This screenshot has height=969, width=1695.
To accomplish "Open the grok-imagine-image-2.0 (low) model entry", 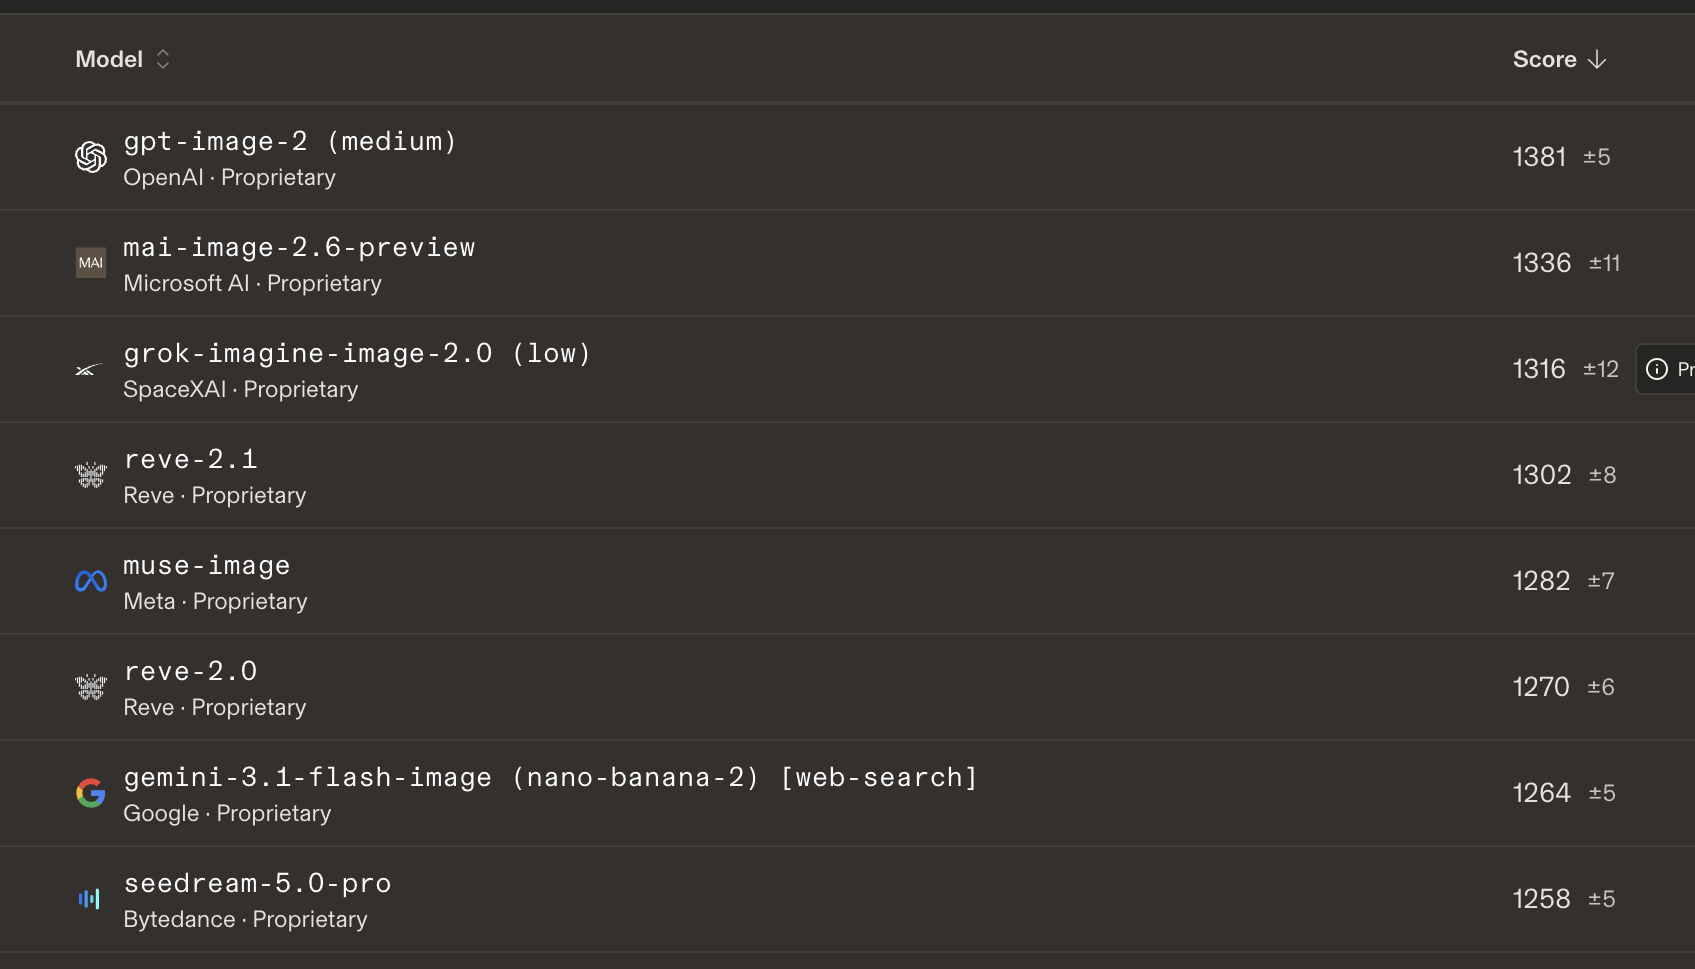I will pos(357,354).
